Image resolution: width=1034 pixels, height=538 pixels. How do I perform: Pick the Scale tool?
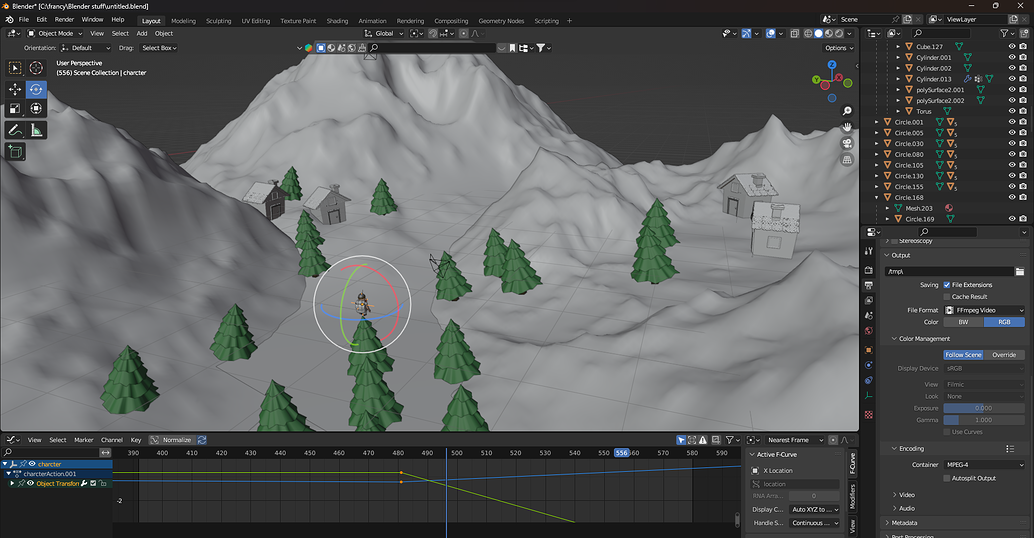[x=15, y=108]
